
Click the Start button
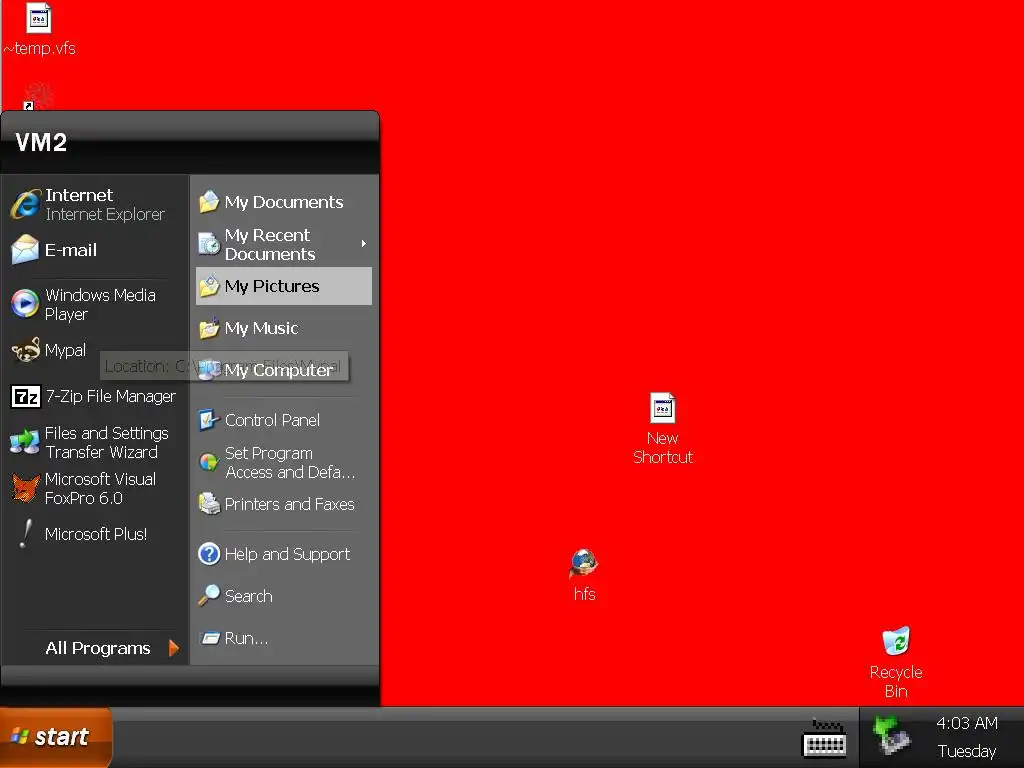click(x=56, y=737)
